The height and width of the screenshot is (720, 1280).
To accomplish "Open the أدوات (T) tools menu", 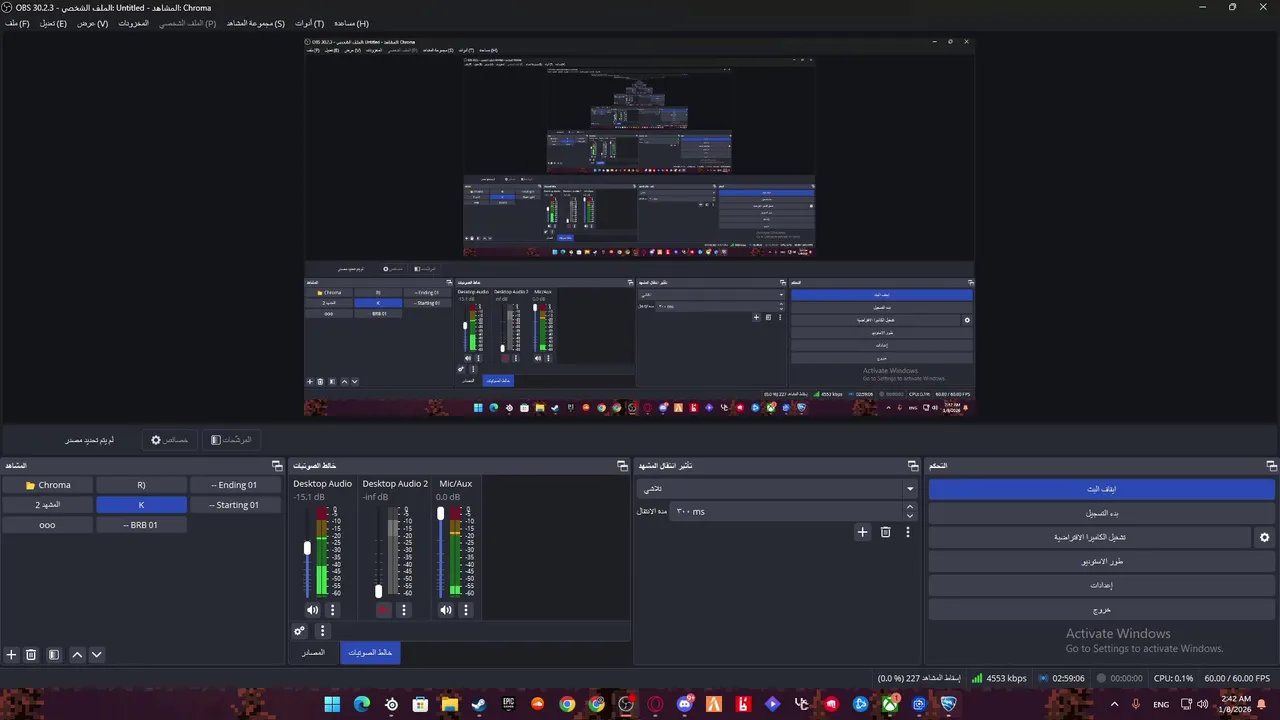I will pyautogui.click(x=309, y=23).
